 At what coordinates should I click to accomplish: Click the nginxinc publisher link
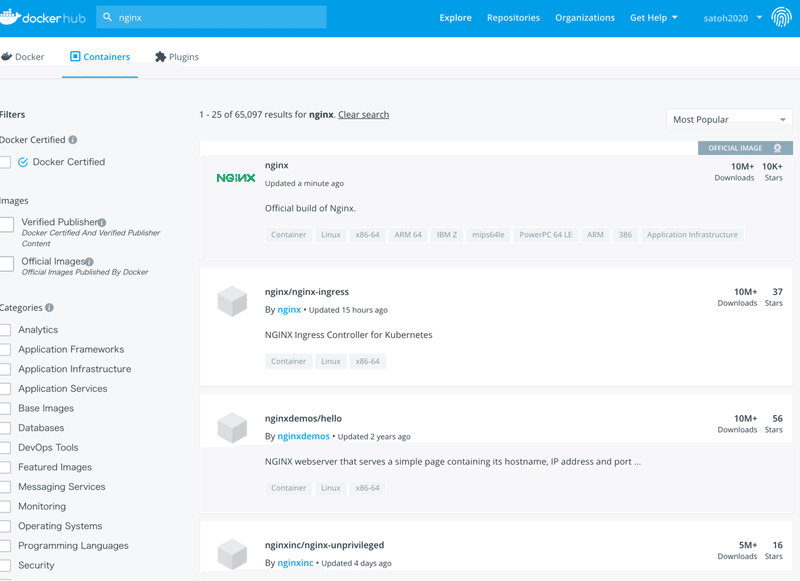coord(295,563)
